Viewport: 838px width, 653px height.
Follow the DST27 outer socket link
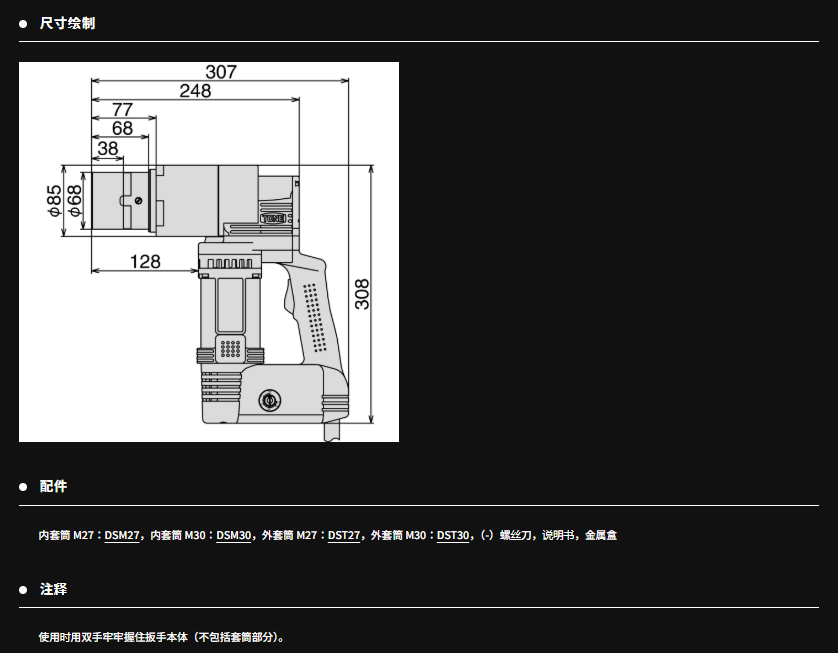pos(344,535)
